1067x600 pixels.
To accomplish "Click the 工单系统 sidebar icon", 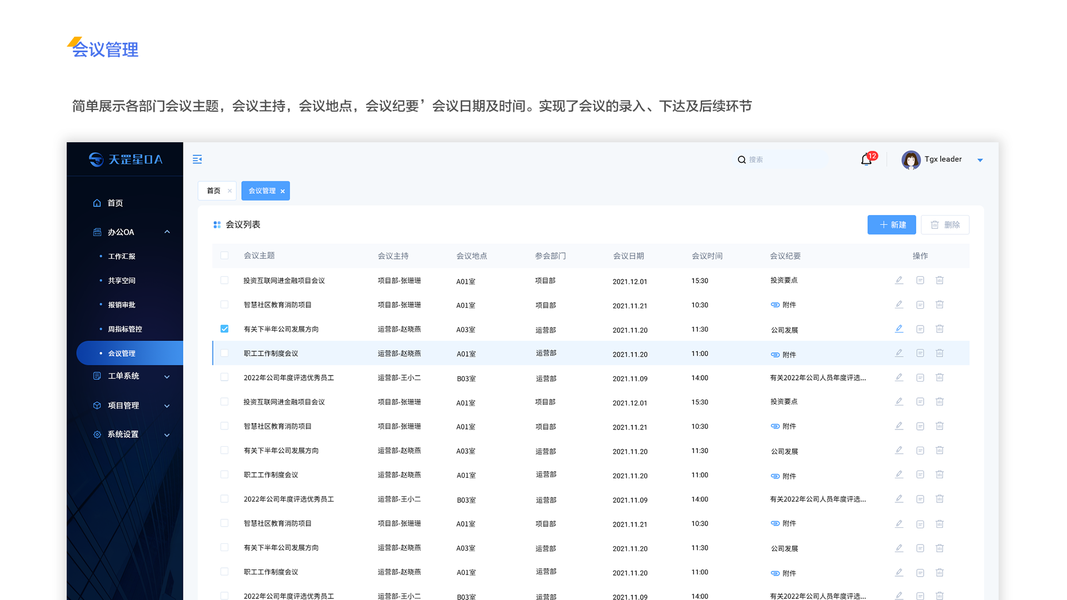I will [97, 376].
